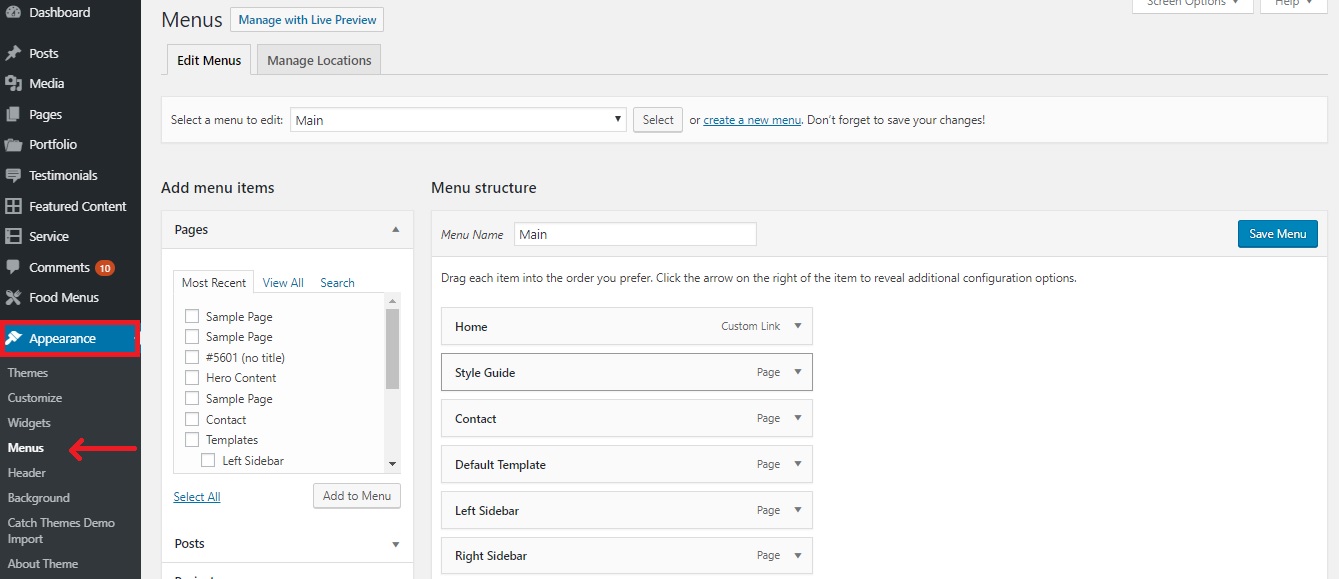This screenshot has height=579, width=1339.
Task: Click the Menu Name input field
Action: (x=635, y=234)
